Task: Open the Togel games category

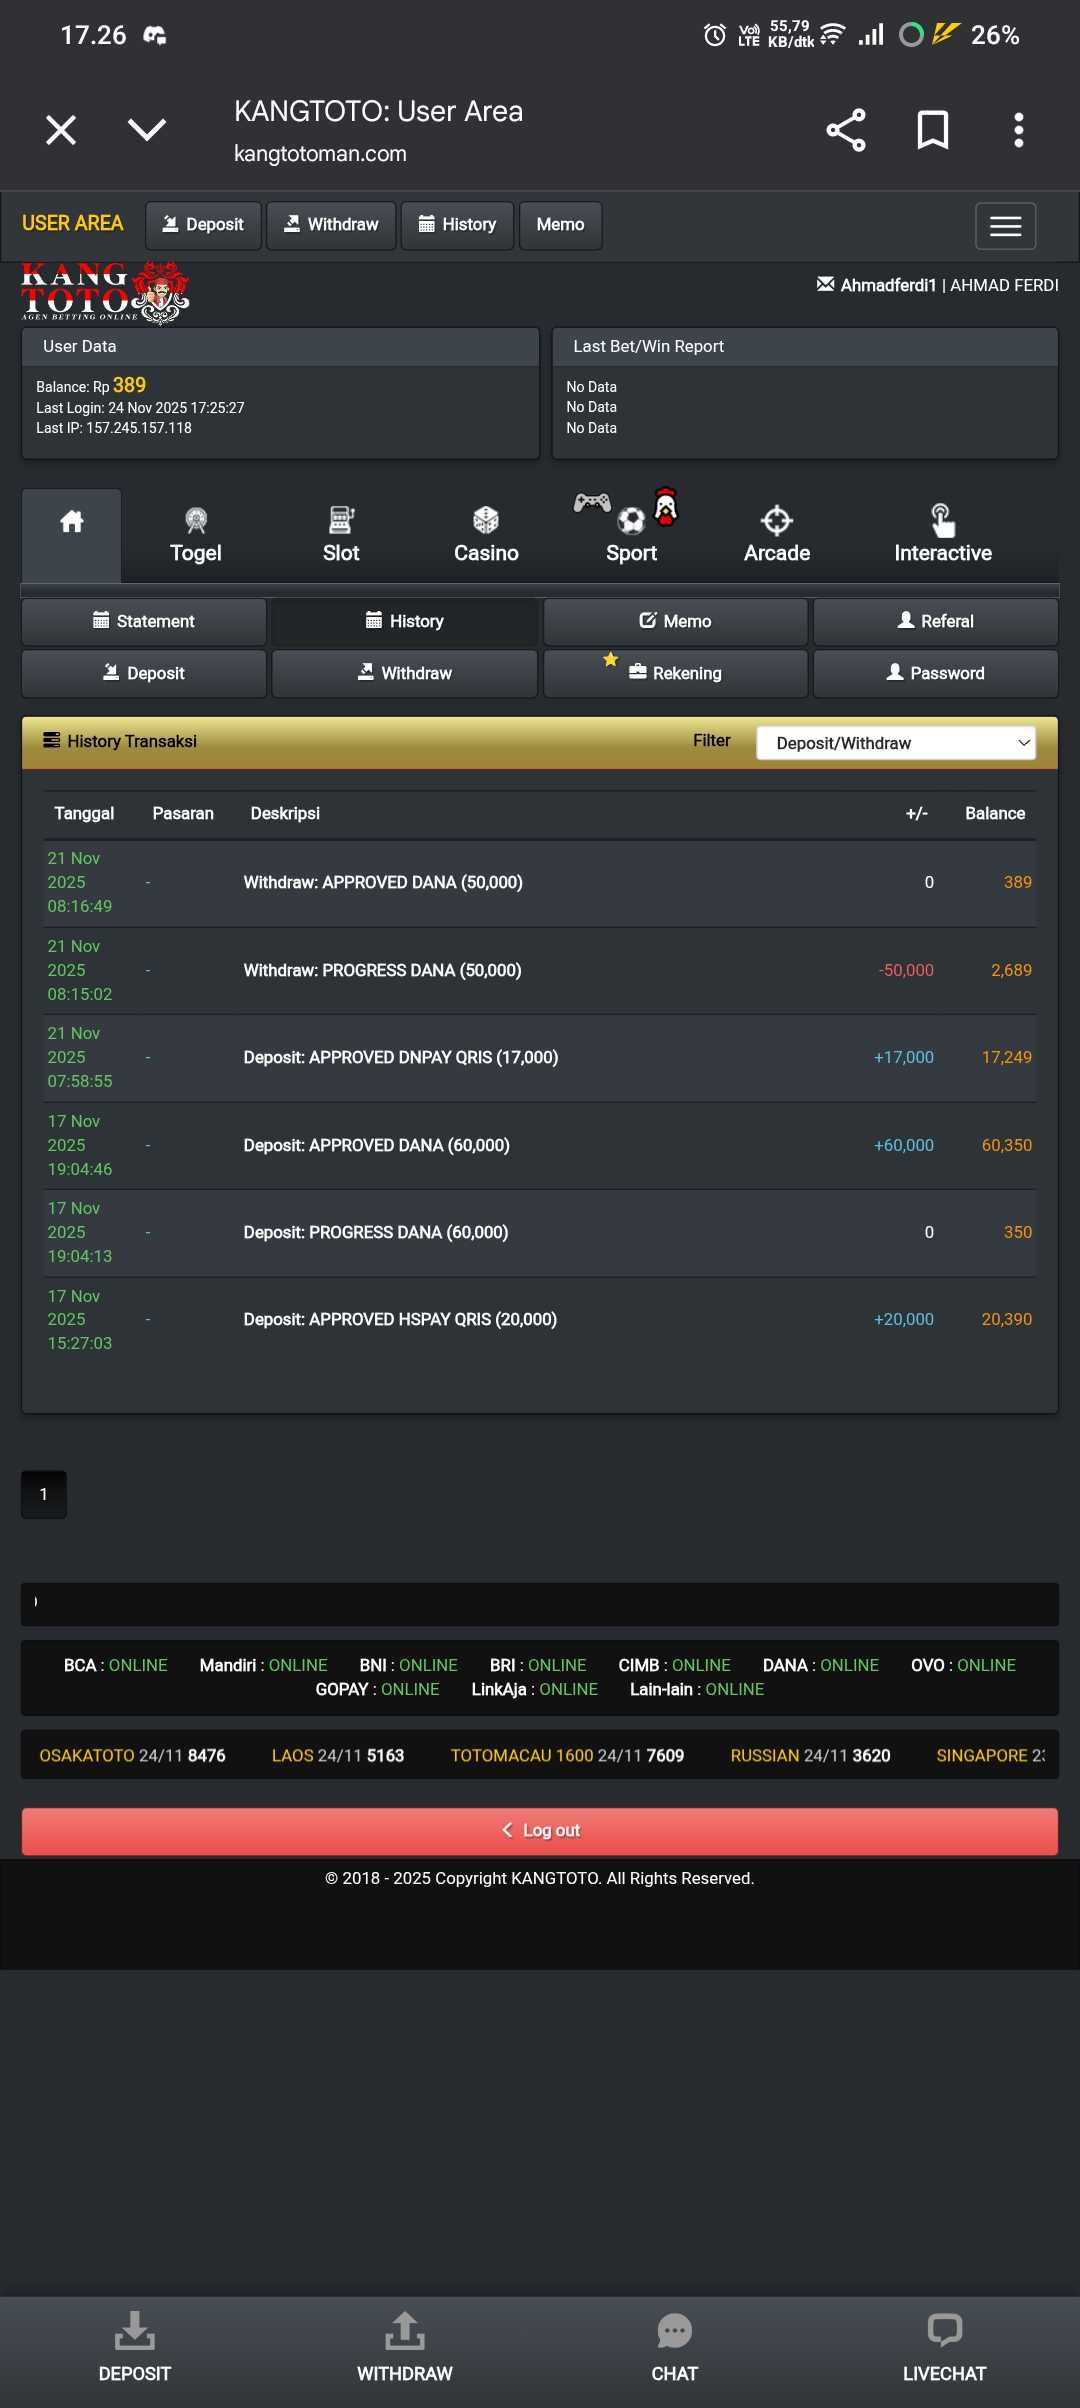Action: pos(196,536)
